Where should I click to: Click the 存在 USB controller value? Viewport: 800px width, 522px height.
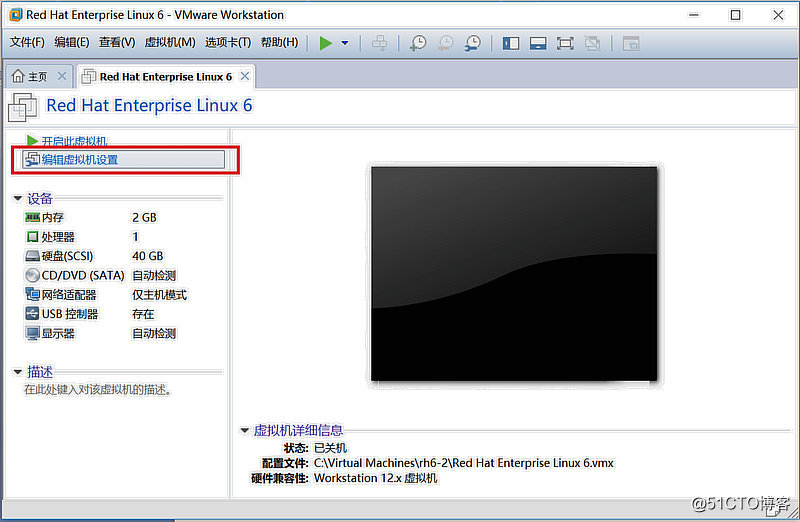[x=143, y=314]
